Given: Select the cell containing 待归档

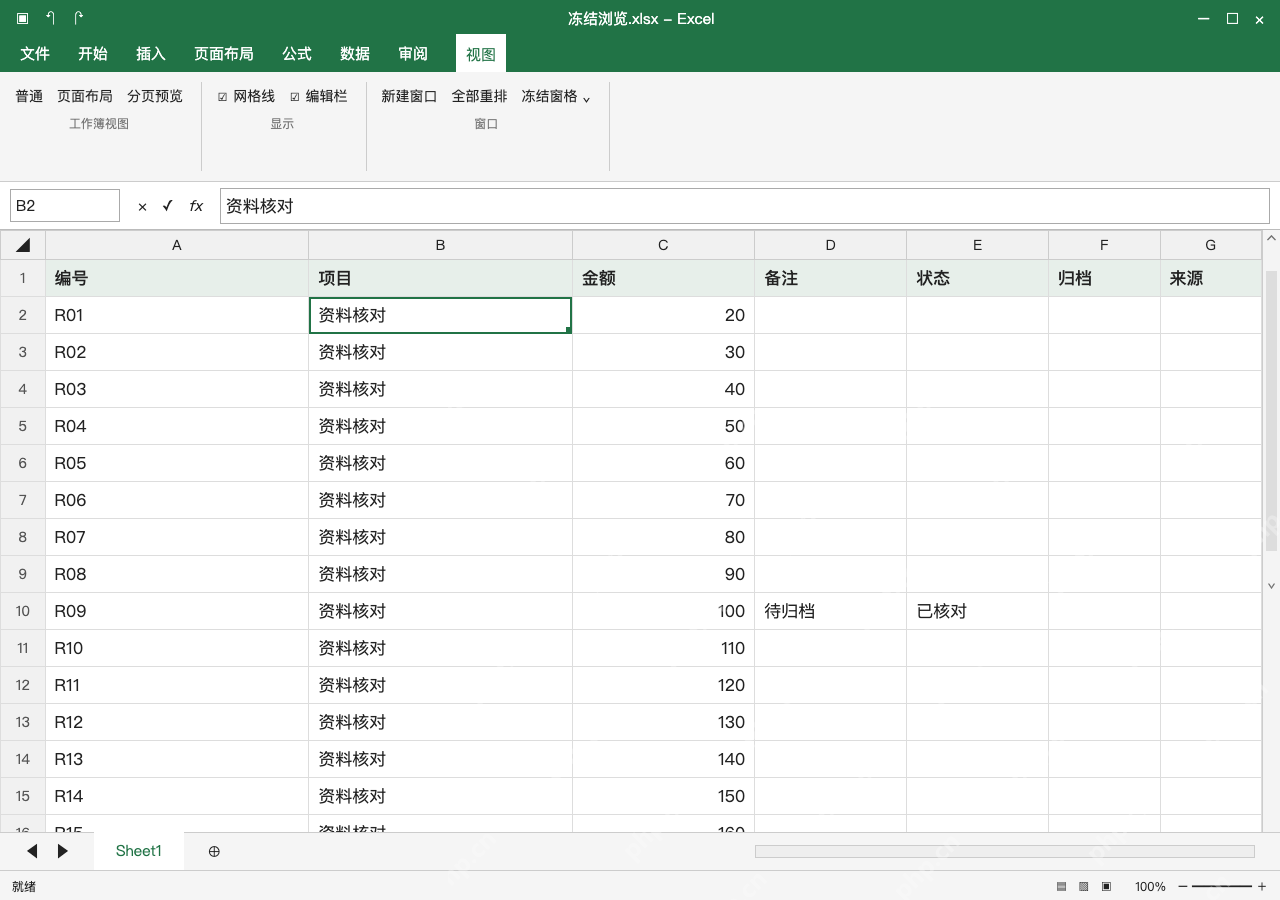Looking at the screenshot, I should pos(830,611).
